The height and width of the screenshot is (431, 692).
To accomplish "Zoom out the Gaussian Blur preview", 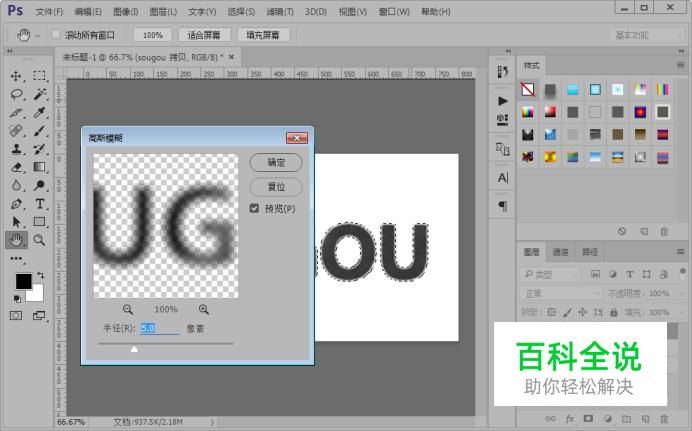I will [x=128, y=309].
